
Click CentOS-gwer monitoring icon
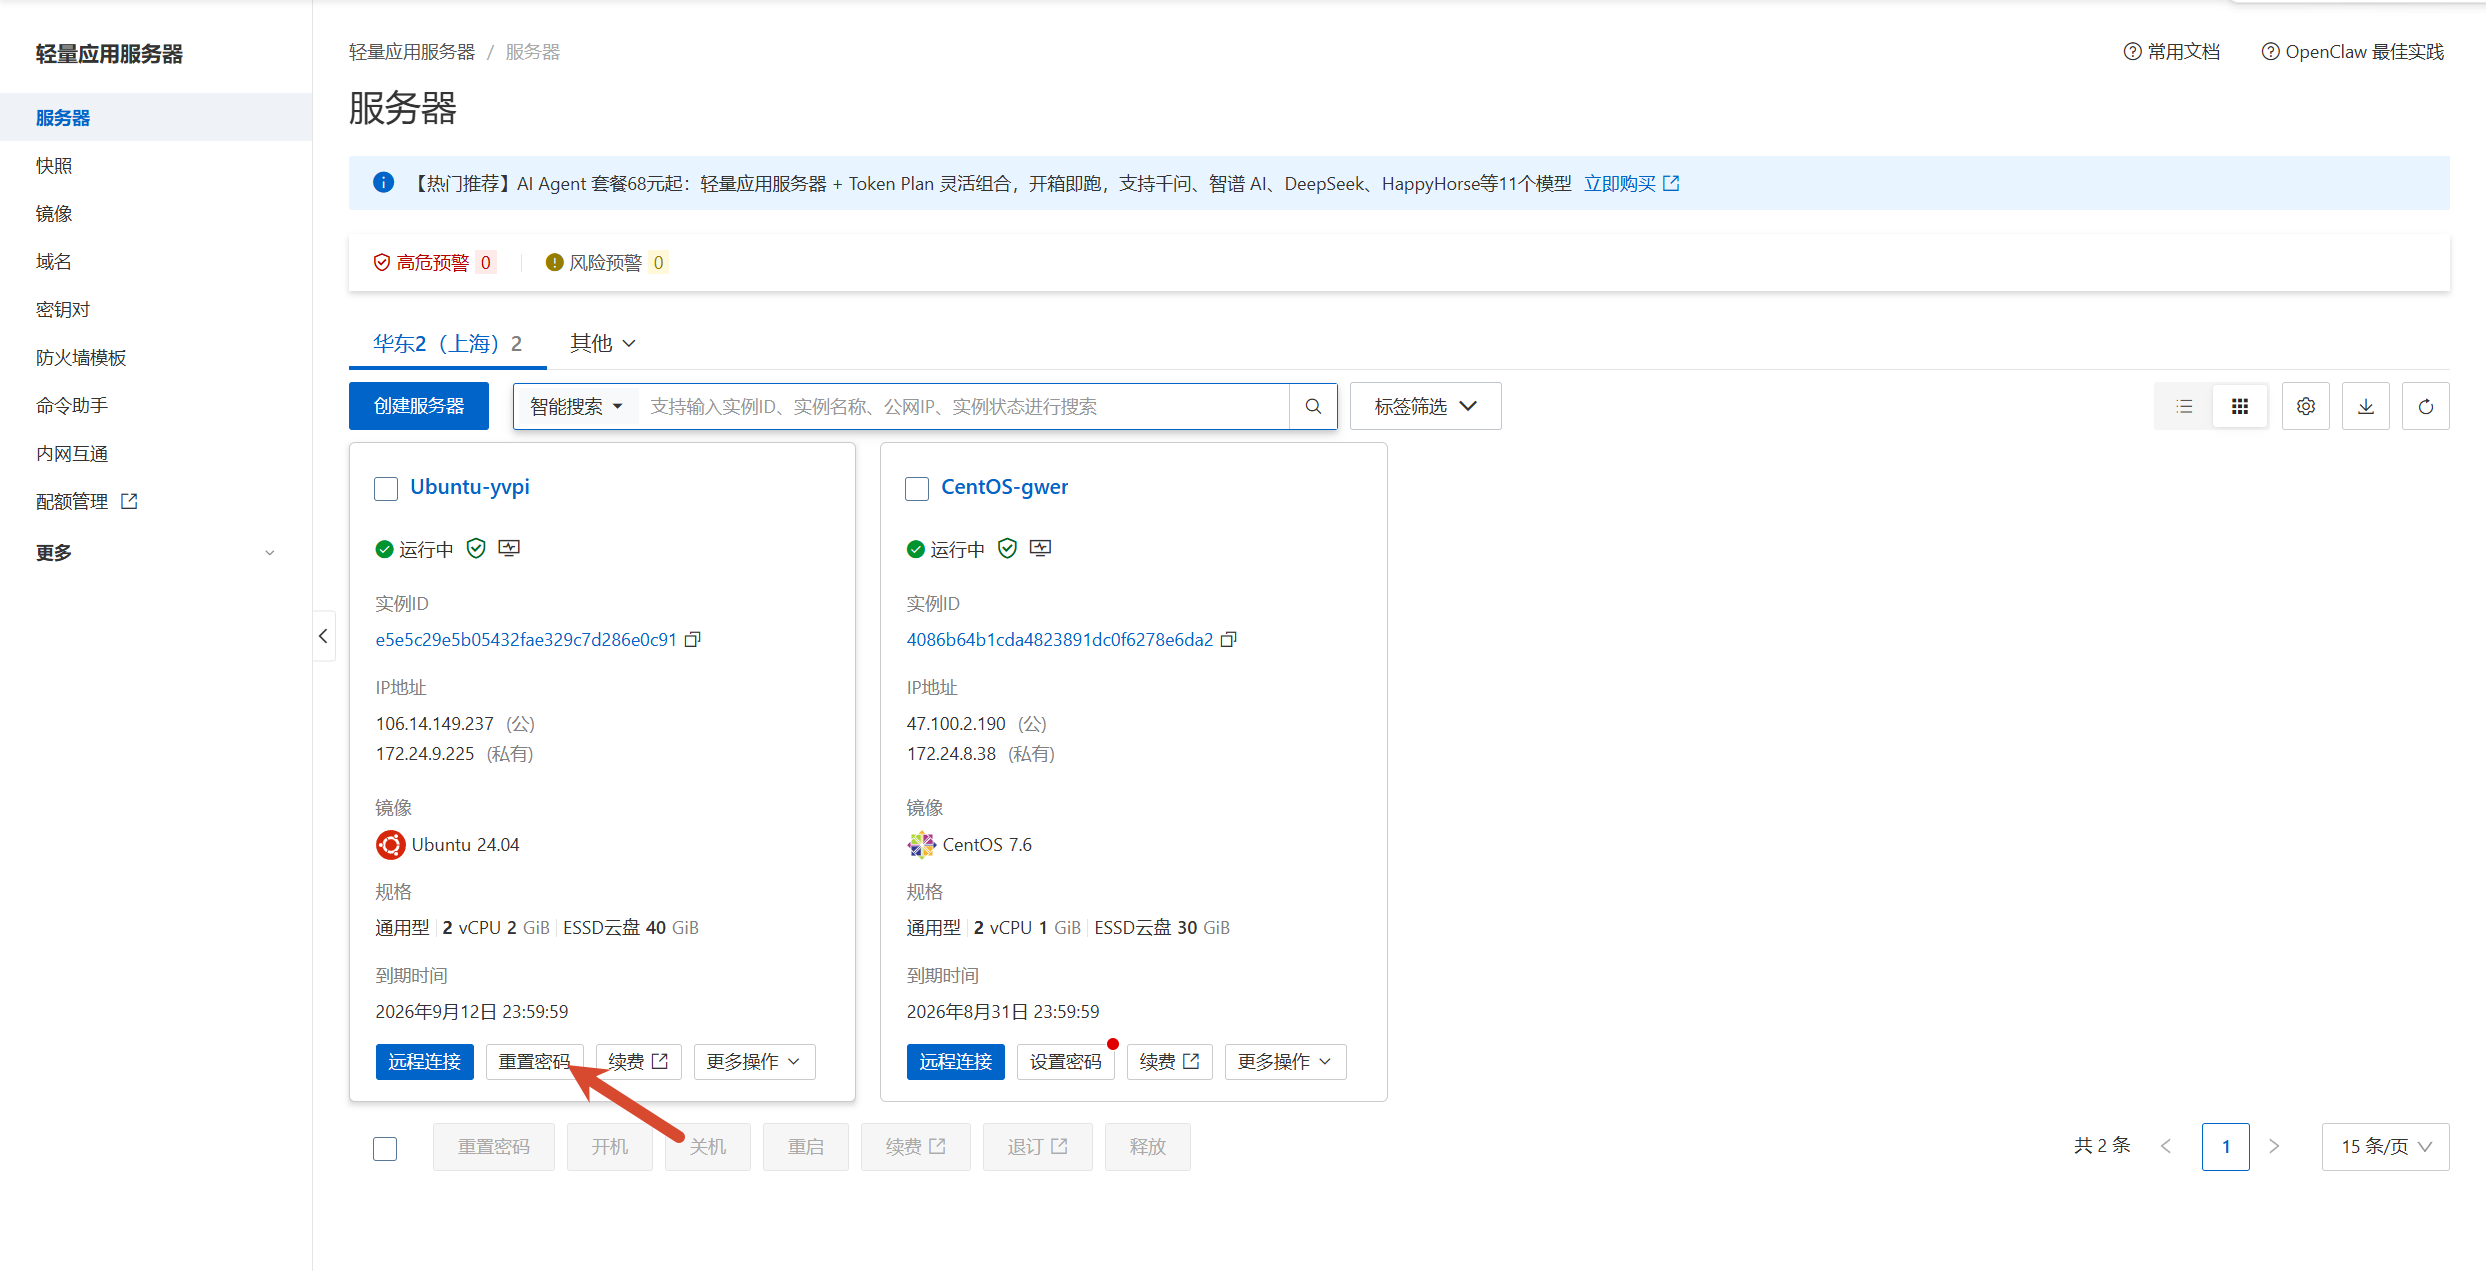1040,548
